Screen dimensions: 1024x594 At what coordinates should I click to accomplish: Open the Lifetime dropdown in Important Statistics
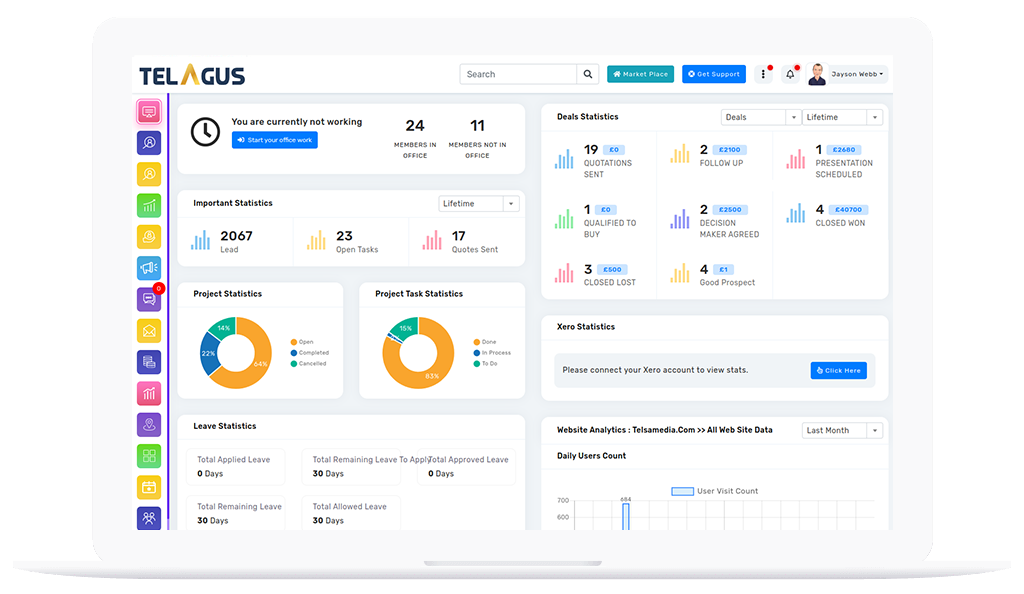click(478, 203)
